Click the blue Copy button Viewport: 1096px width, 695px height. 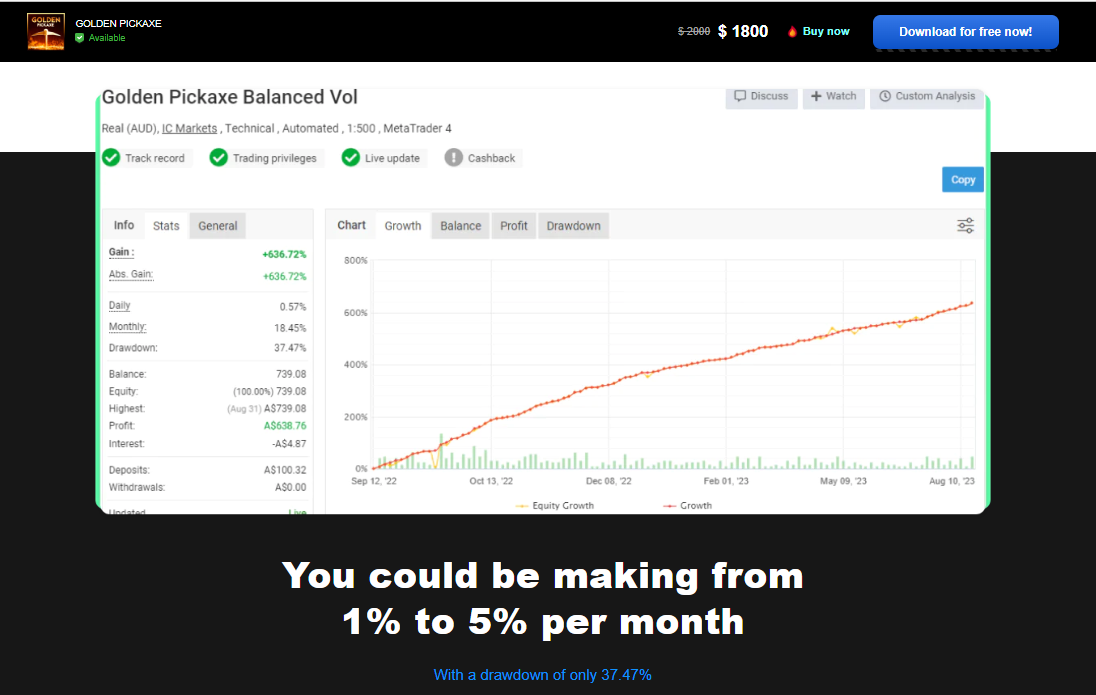(x=962, y=180)
